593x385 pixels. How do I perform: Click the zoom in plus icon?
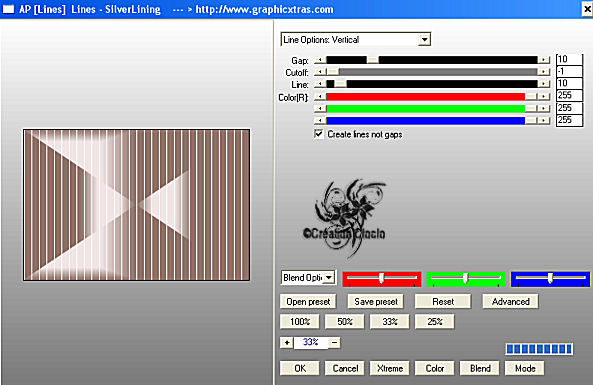tap(287, 343)
